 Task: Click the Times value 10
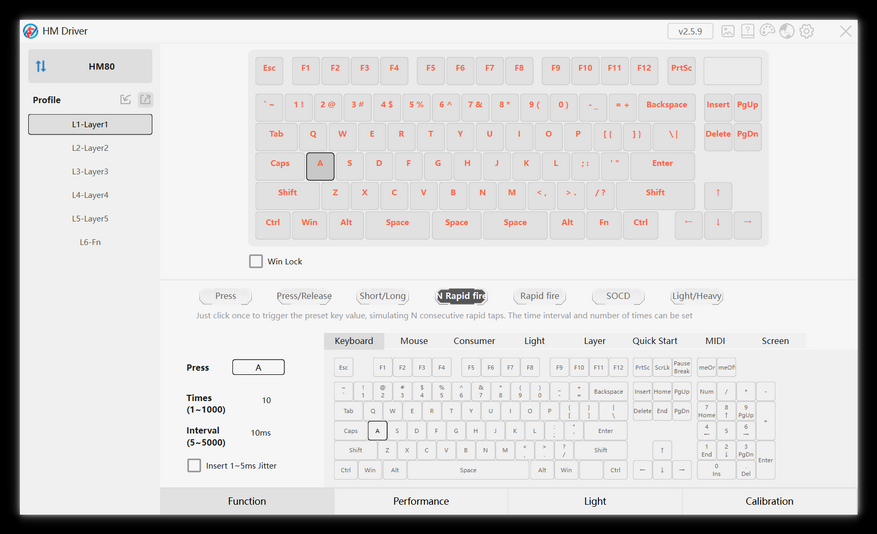click(267, 400)
